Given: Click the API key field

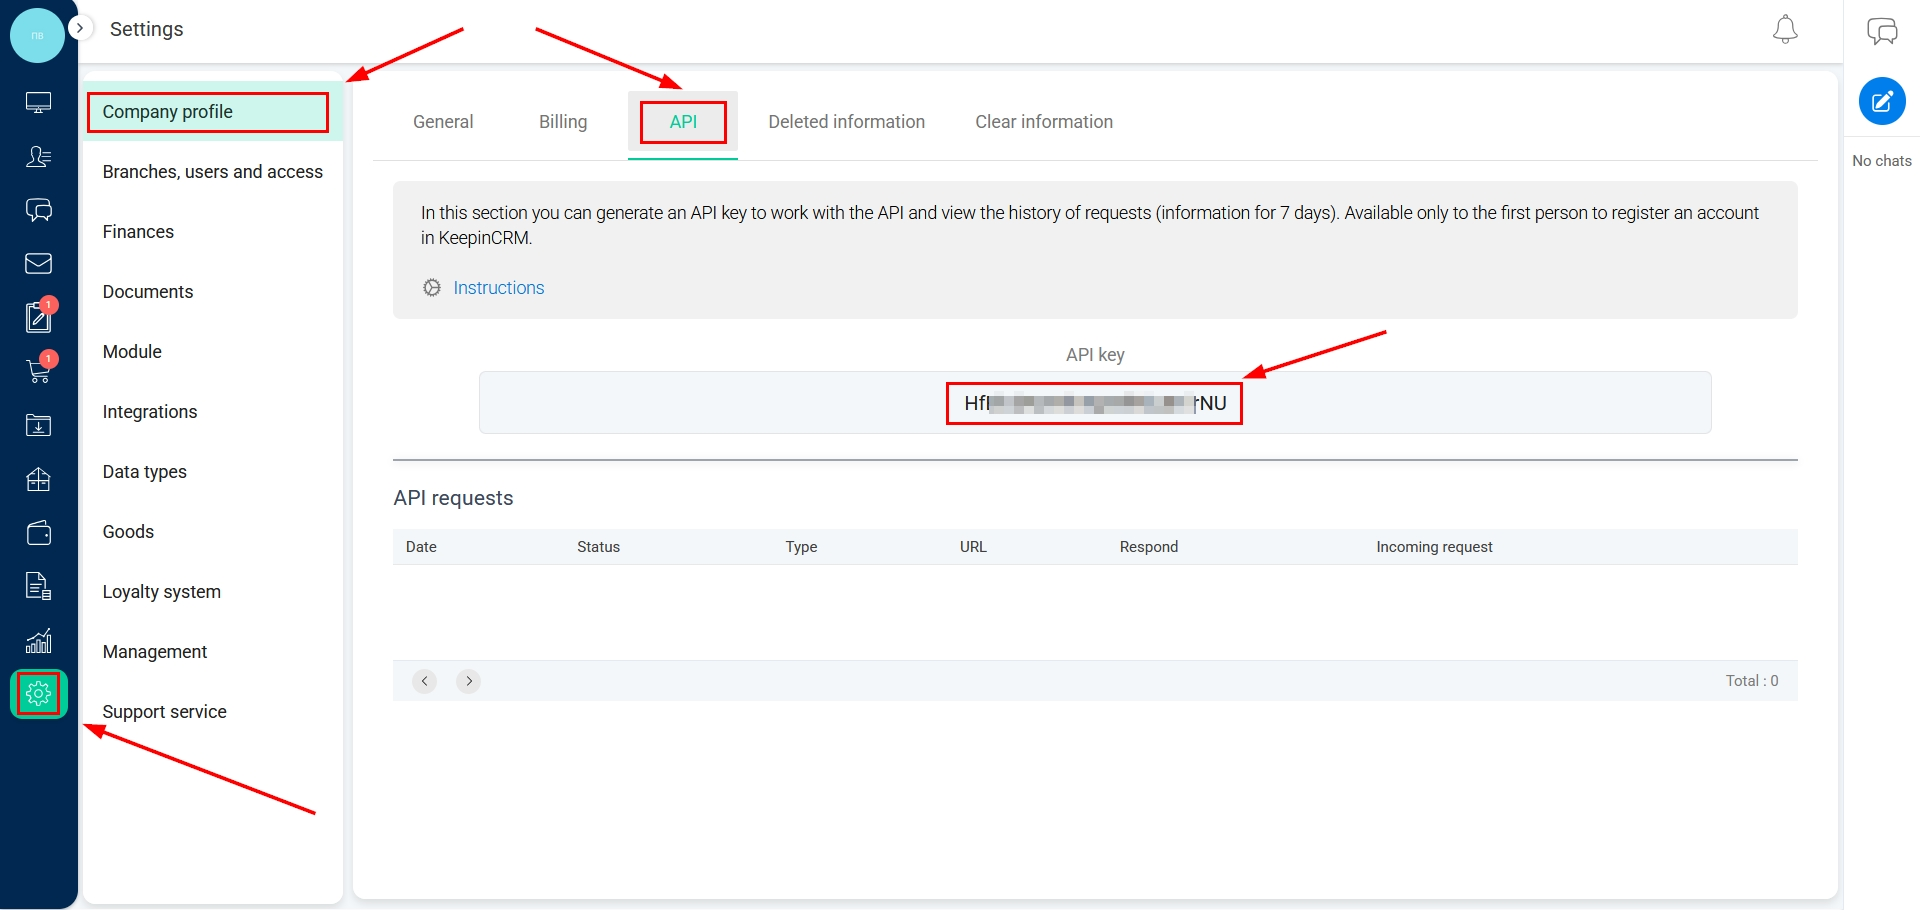Looking at the screenshot, I should click(1094, 403).
